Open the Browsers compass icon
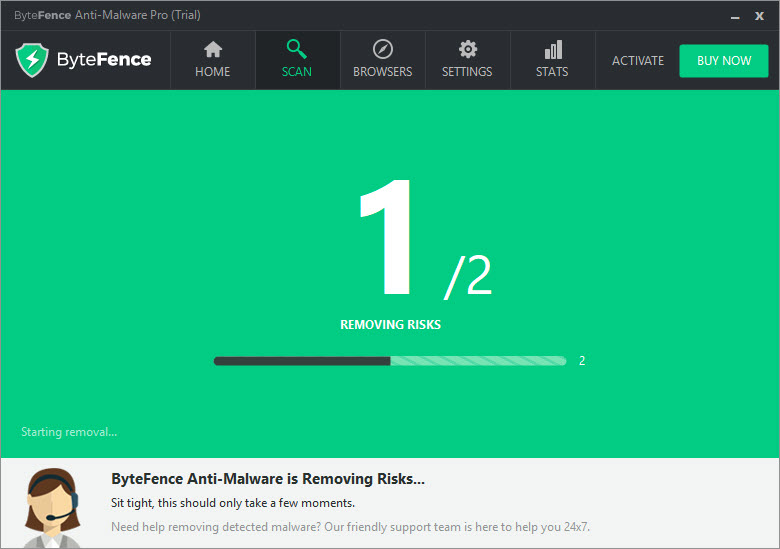 [x=383, y=49]
